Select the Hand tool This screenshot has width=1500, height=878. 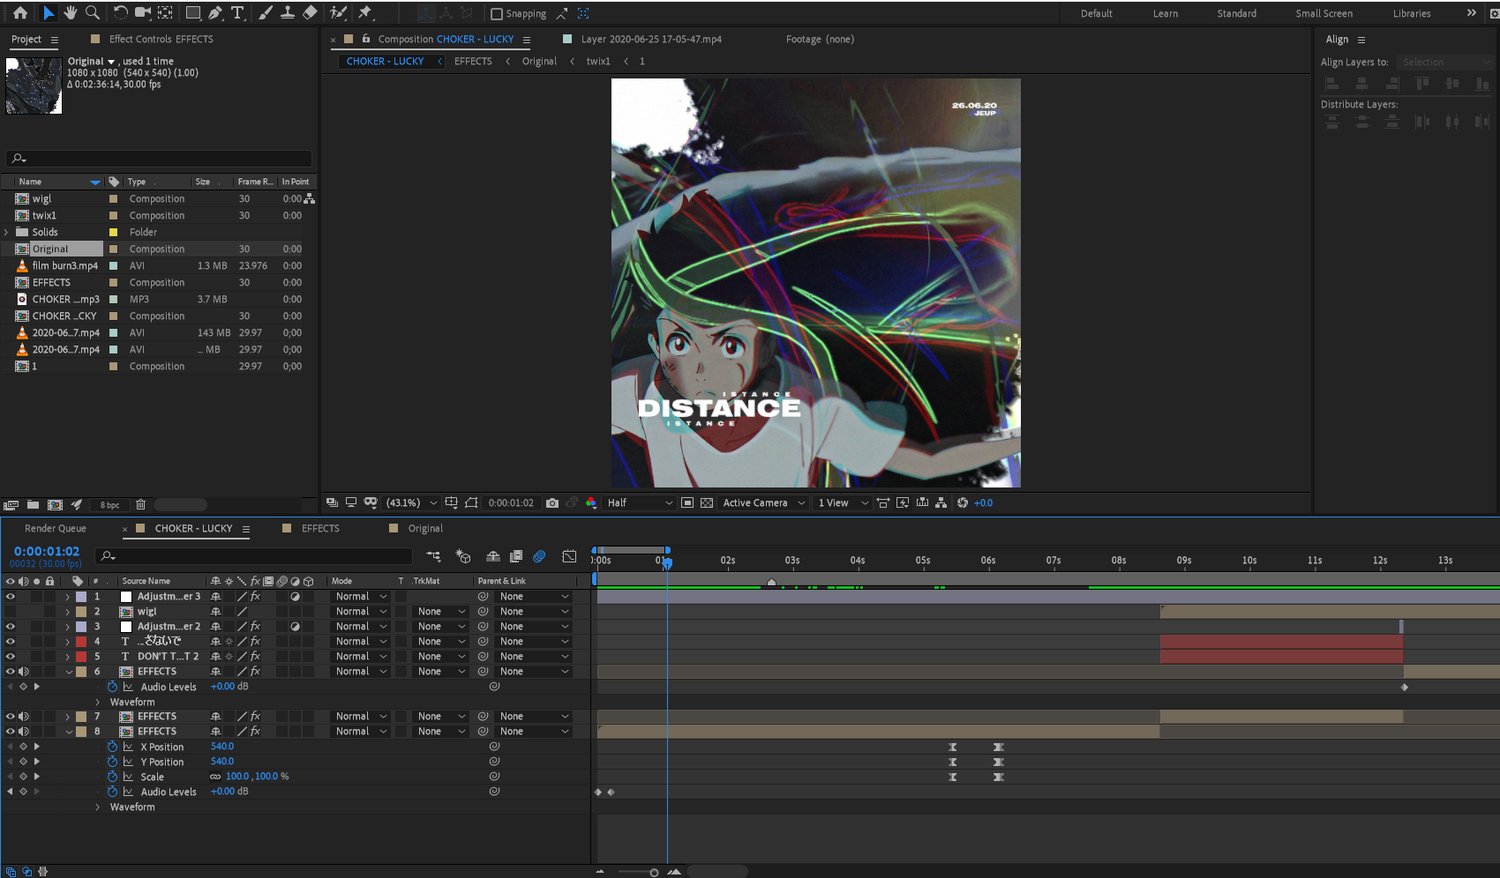coord(70,13)
